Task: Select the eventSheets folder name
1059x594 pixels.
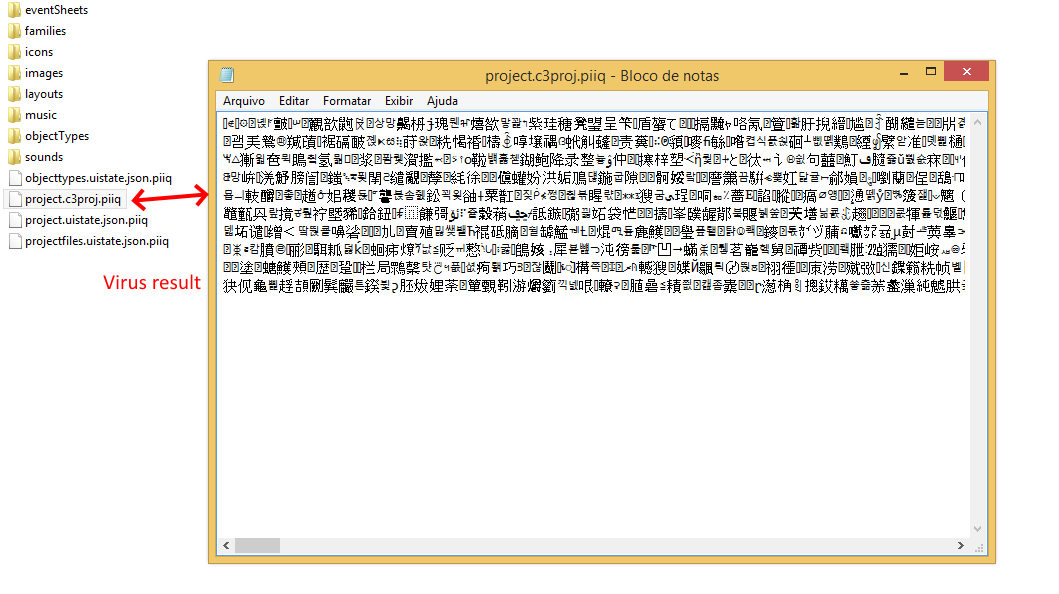Action: click(x=56, y=10)
